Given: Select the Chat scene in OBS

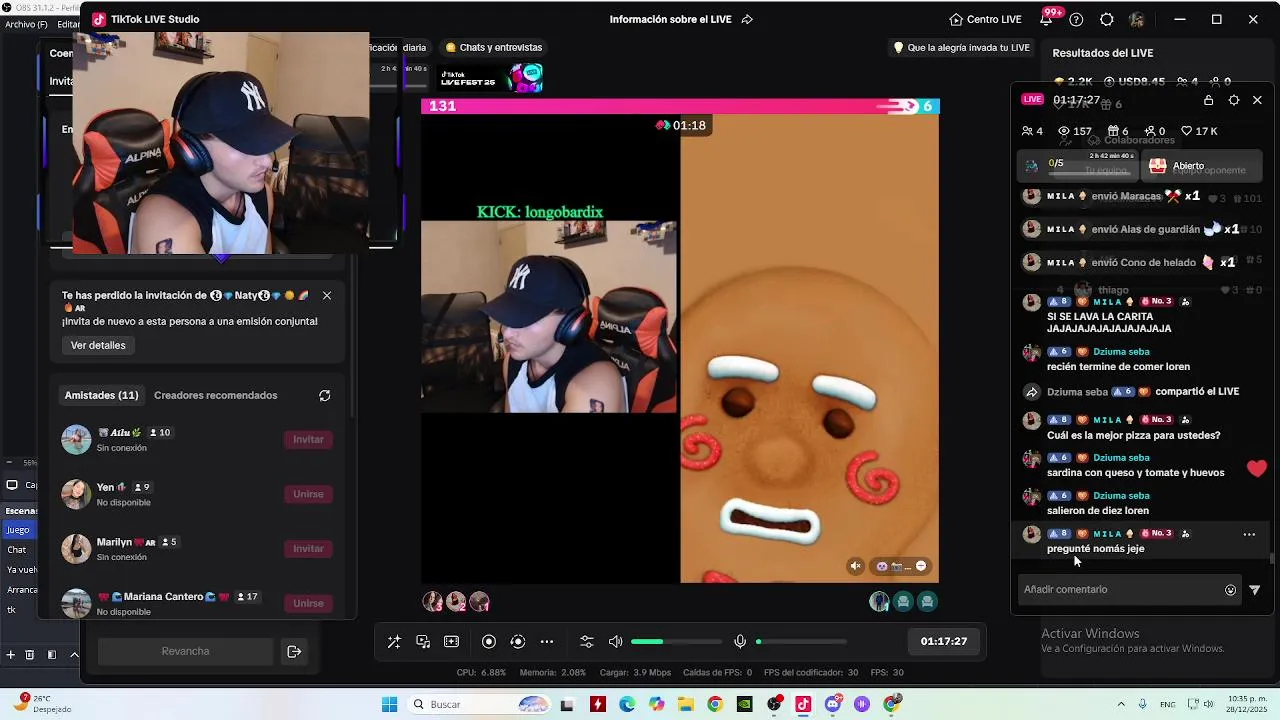Looking at the screenshot, I should (17, 550).
